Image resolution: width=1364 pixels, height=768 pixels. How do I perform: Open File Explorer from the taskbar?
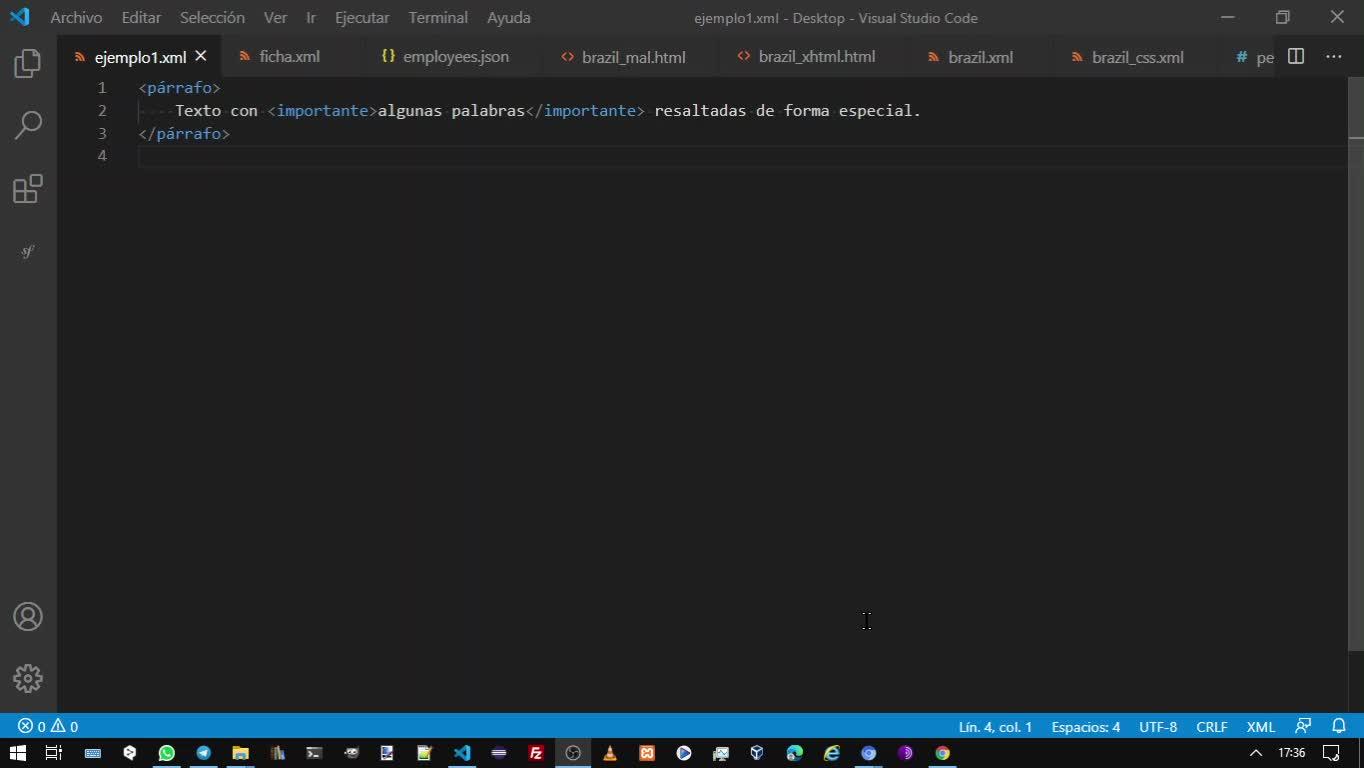pyautogui.click(x=240, y=753)
